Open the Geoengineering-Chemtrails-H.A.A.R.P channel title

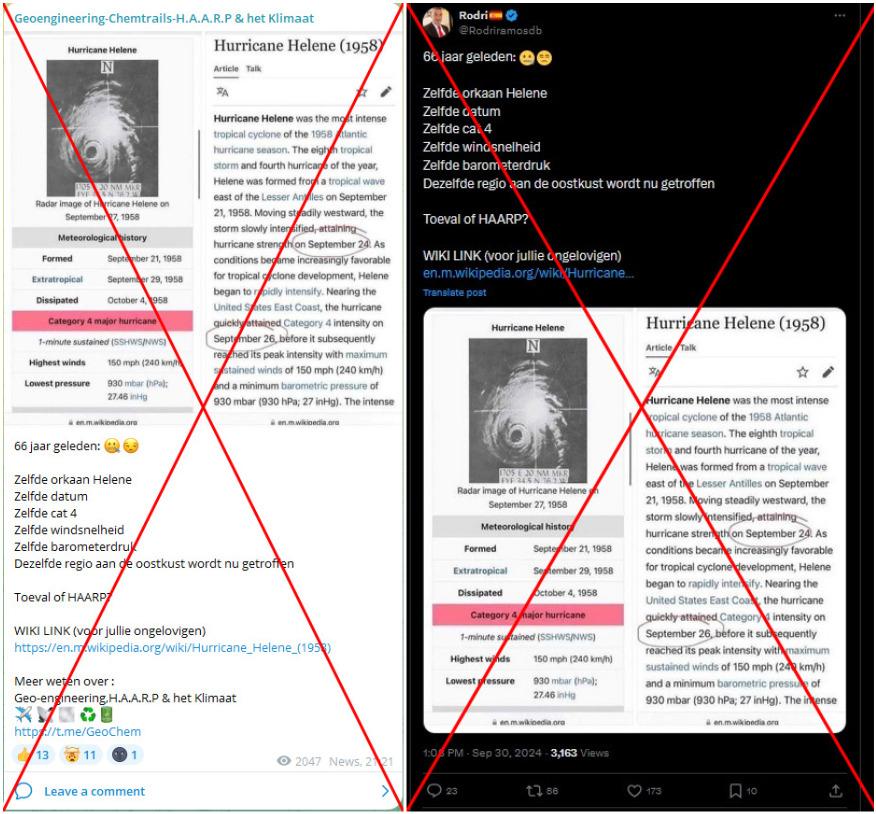pyautogui.click(x=164, y=18)
